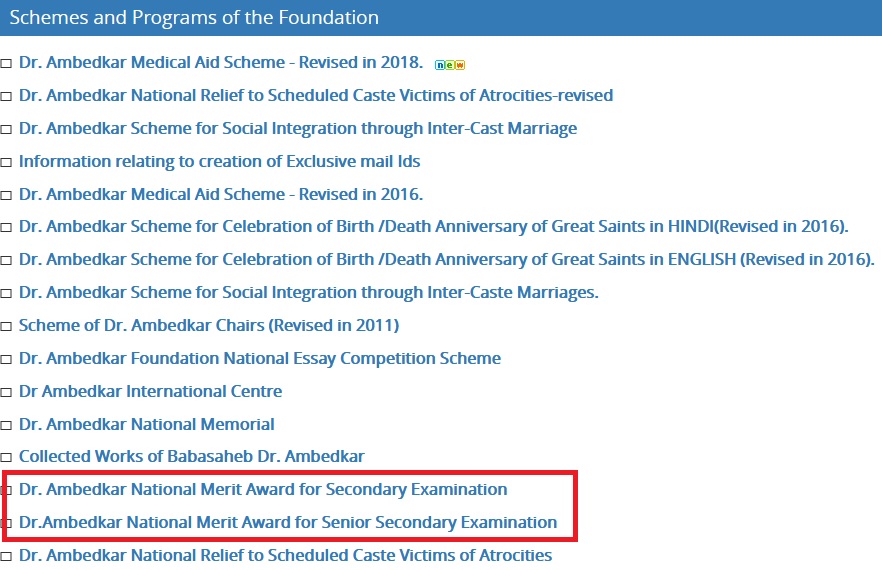Open Social Integration through Inter-Caste Marriages link

coord(308,293)
